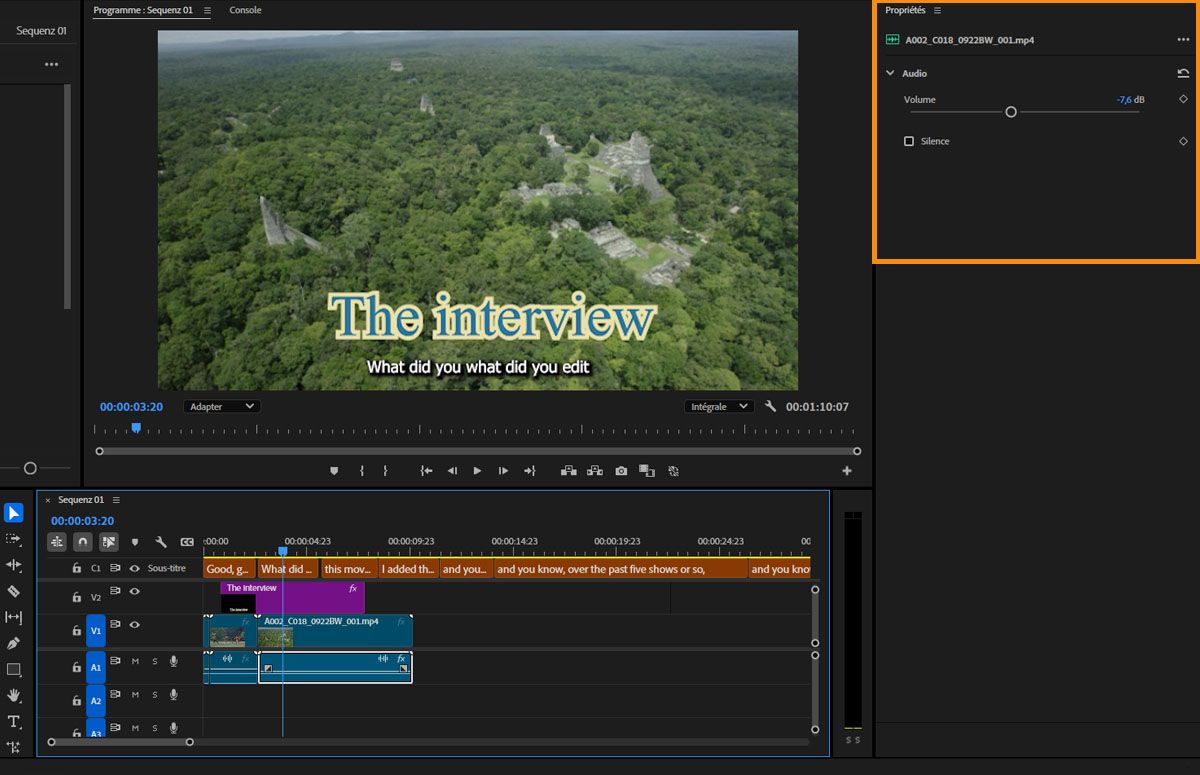The height and width of the screenshot is (775, 1200).
Task: Select the Hand tool
Action: 14,695
